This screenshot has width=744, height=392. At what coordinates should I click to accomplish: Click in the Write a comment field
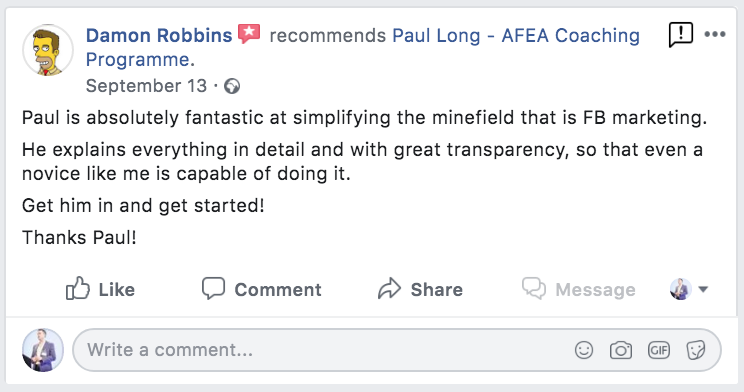coord(397,350)
